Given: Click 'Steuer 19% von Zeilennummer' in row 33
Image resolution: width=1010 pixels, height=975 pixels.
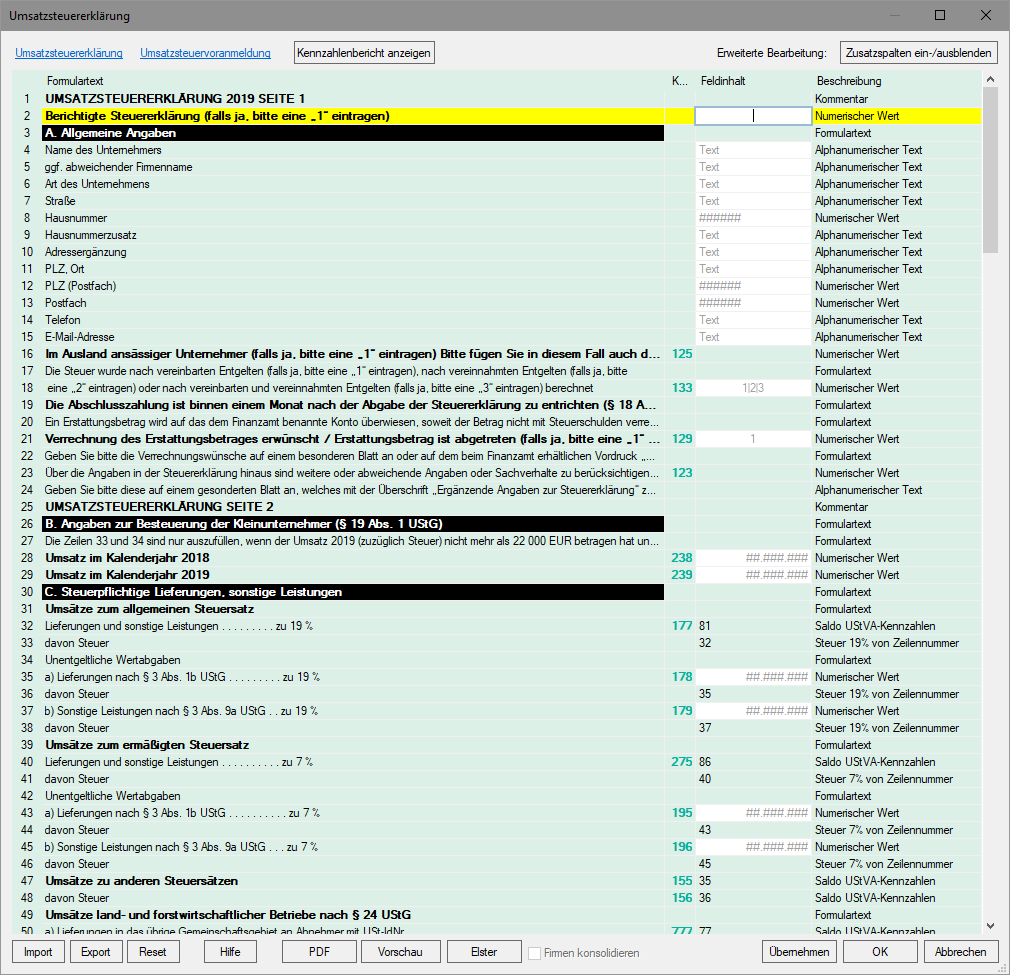Looking at the screenshot, I should coord(887,643).
